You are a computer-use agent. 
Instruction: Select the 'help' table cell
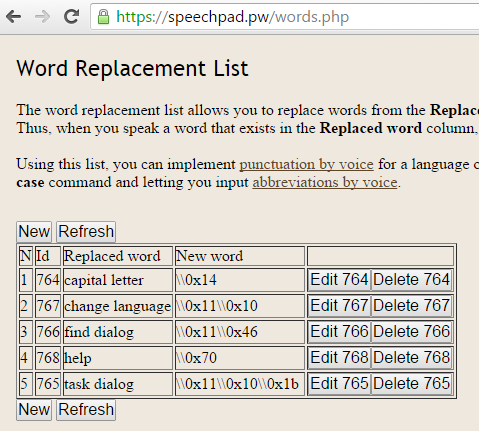tap(118, 358)
